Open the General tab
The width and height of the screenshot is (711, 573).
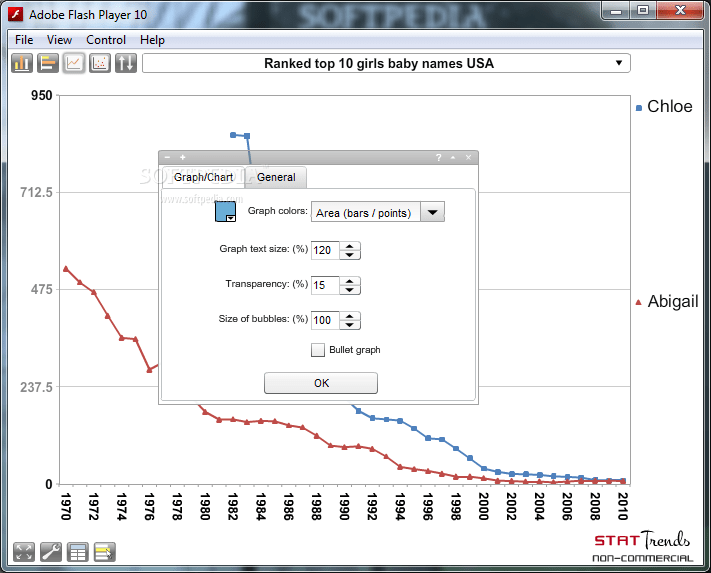276,177
